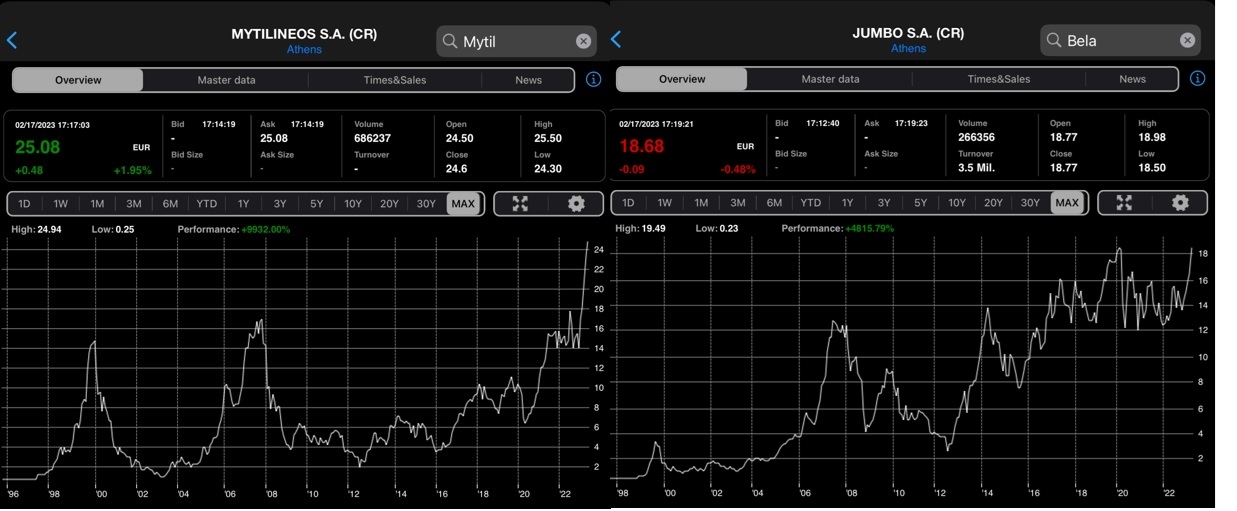
Task: Click the magnifier icon in 'Bela' search
Action: coord(1054,40)
